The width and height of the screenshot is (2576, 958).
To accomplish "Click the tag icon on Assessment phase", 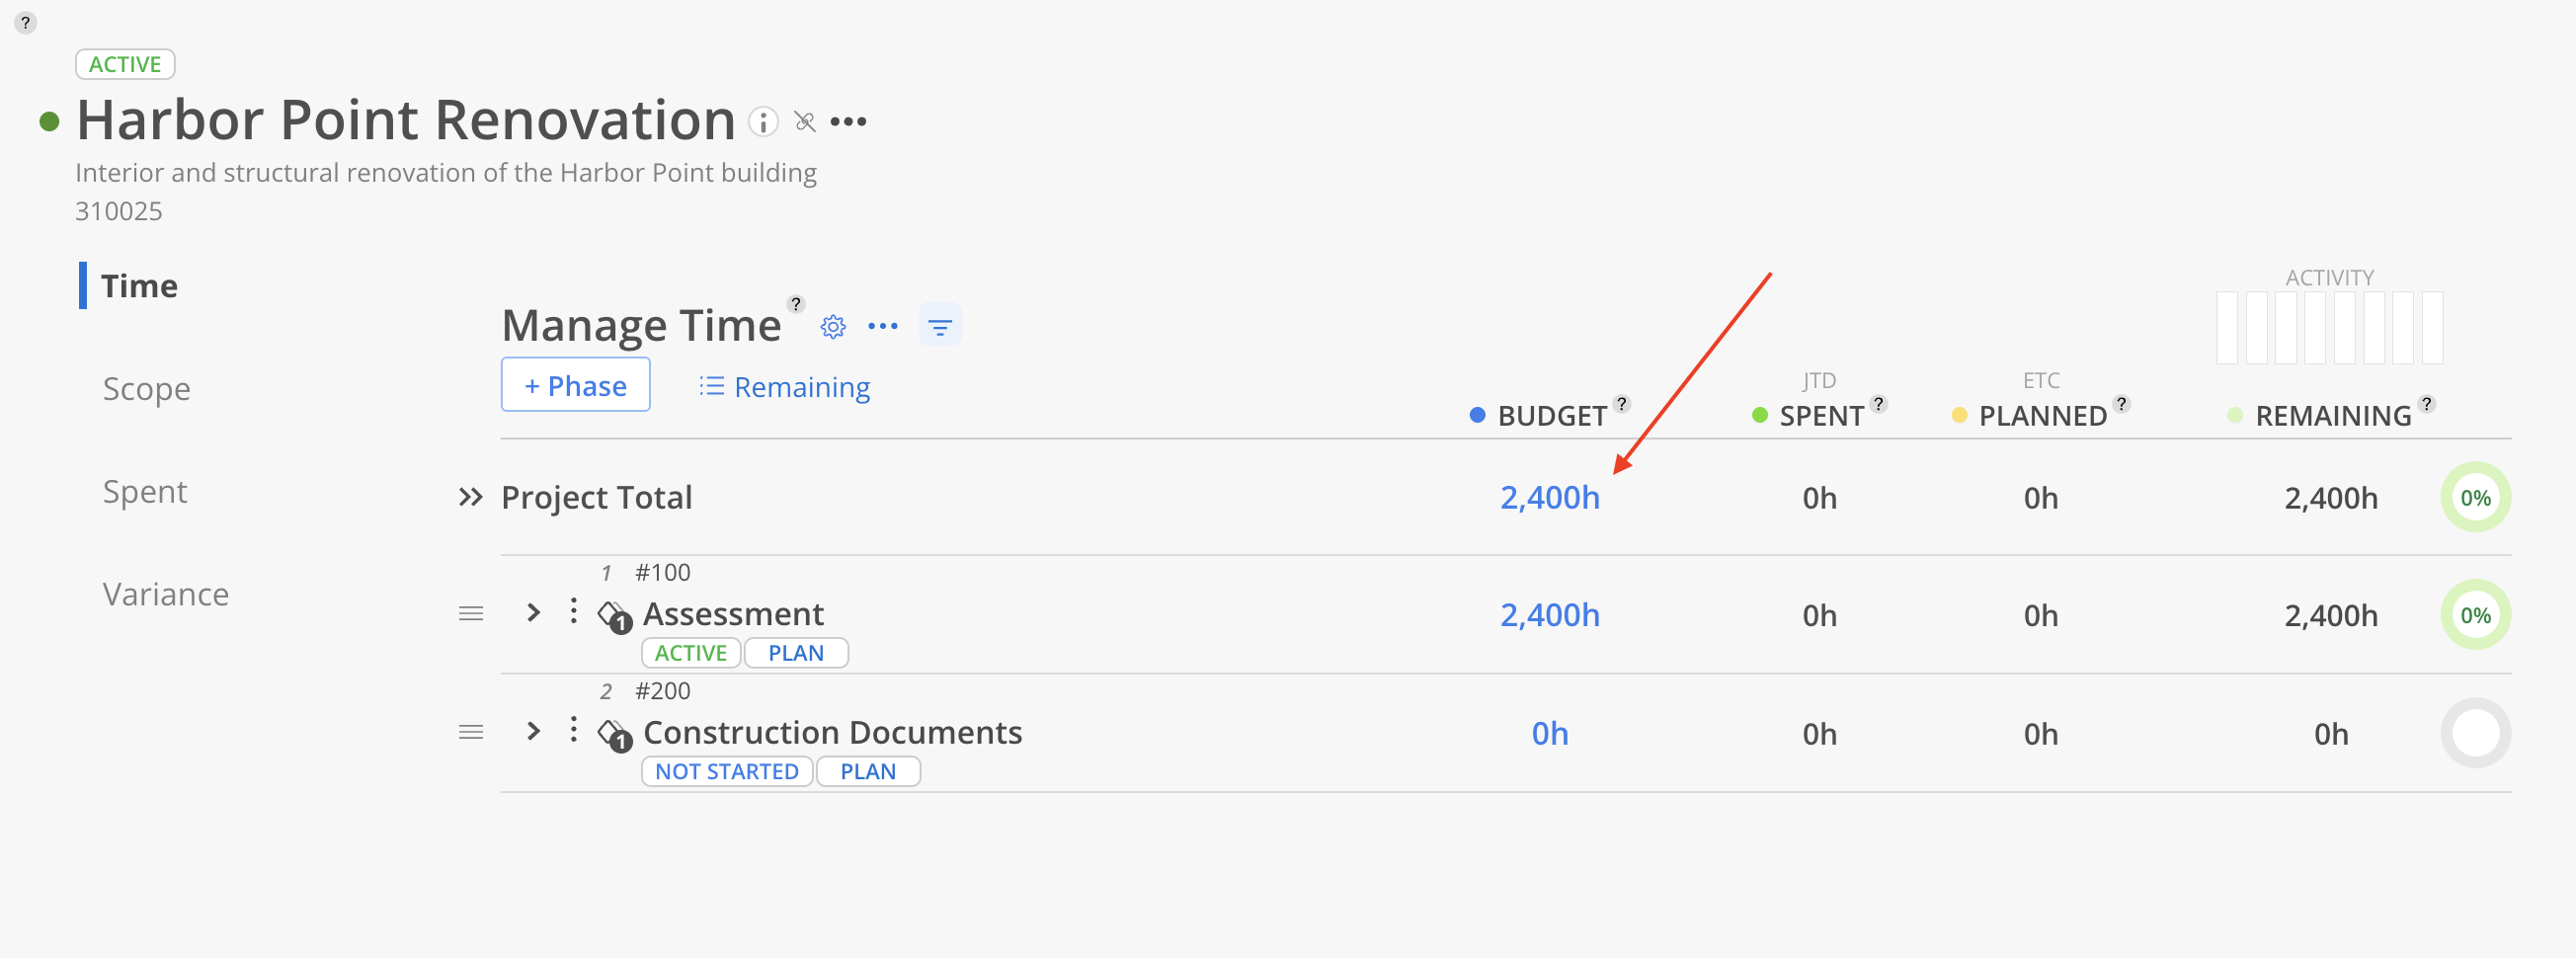I will point(614,616).
